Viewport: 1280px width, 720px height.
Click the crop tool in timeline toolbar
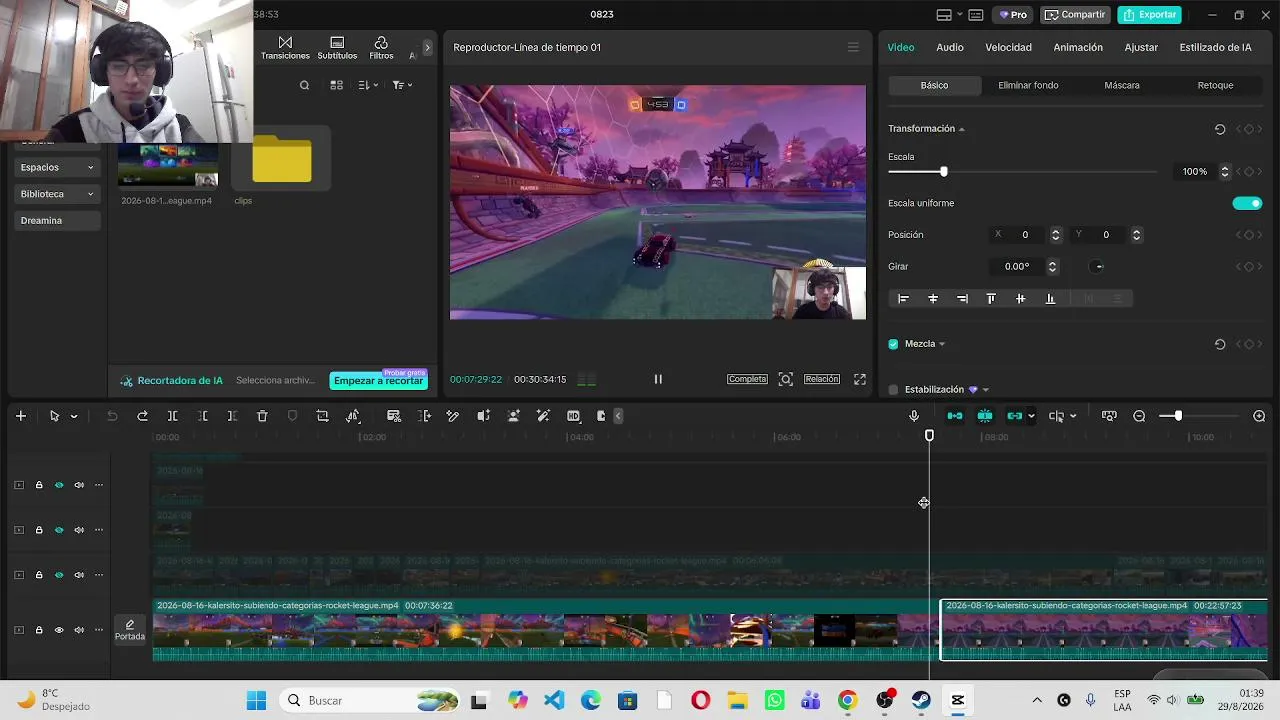(322, 416)
